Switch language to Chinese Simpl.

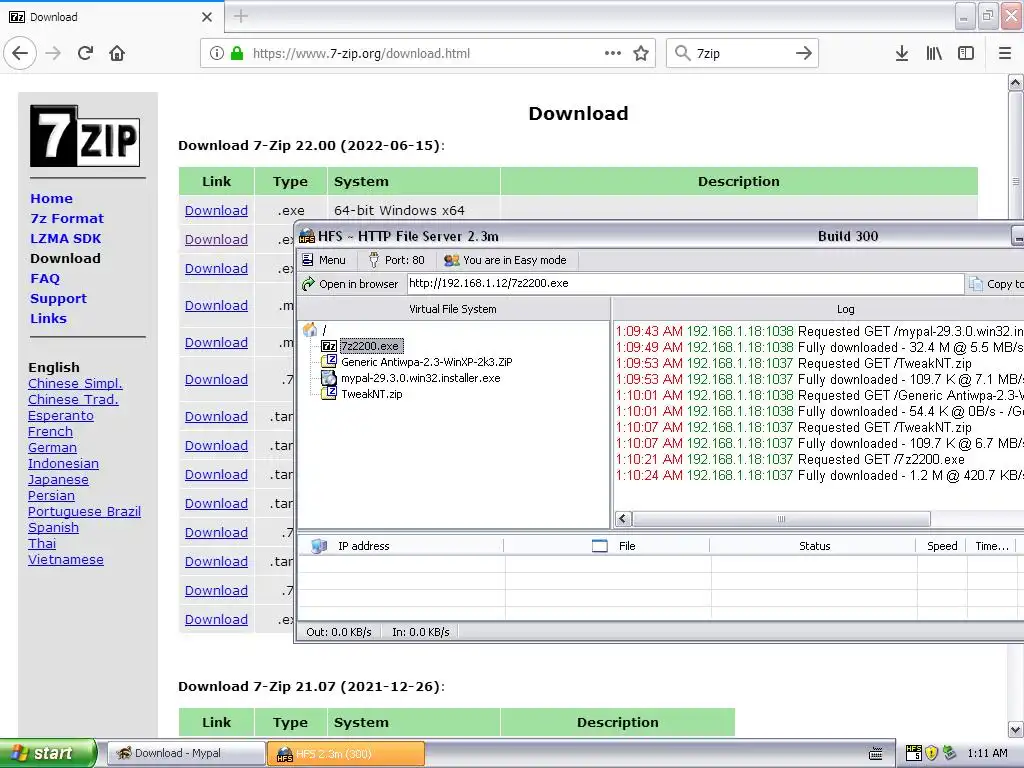pos(75,383)
